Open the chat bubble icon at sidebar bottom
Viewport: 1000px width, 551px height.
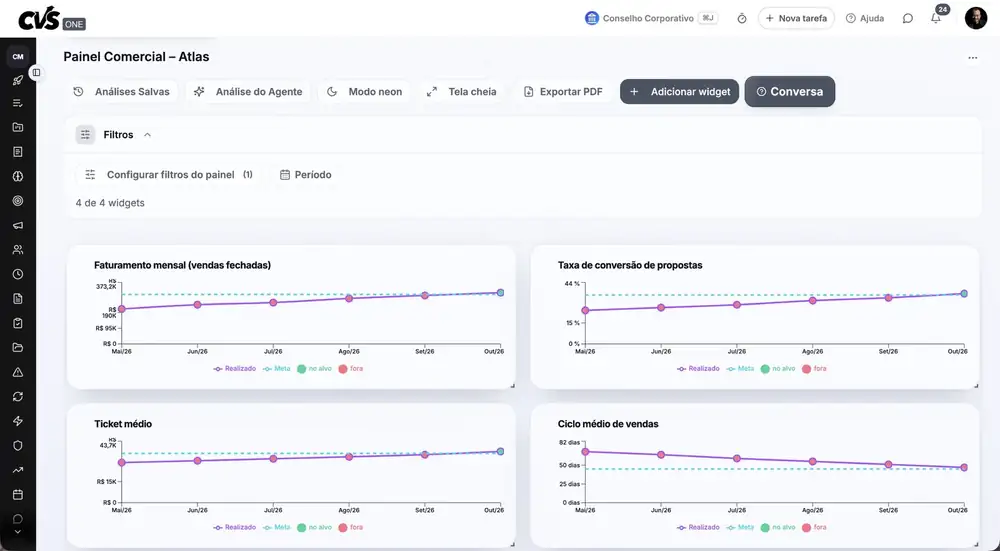(18, 519)
